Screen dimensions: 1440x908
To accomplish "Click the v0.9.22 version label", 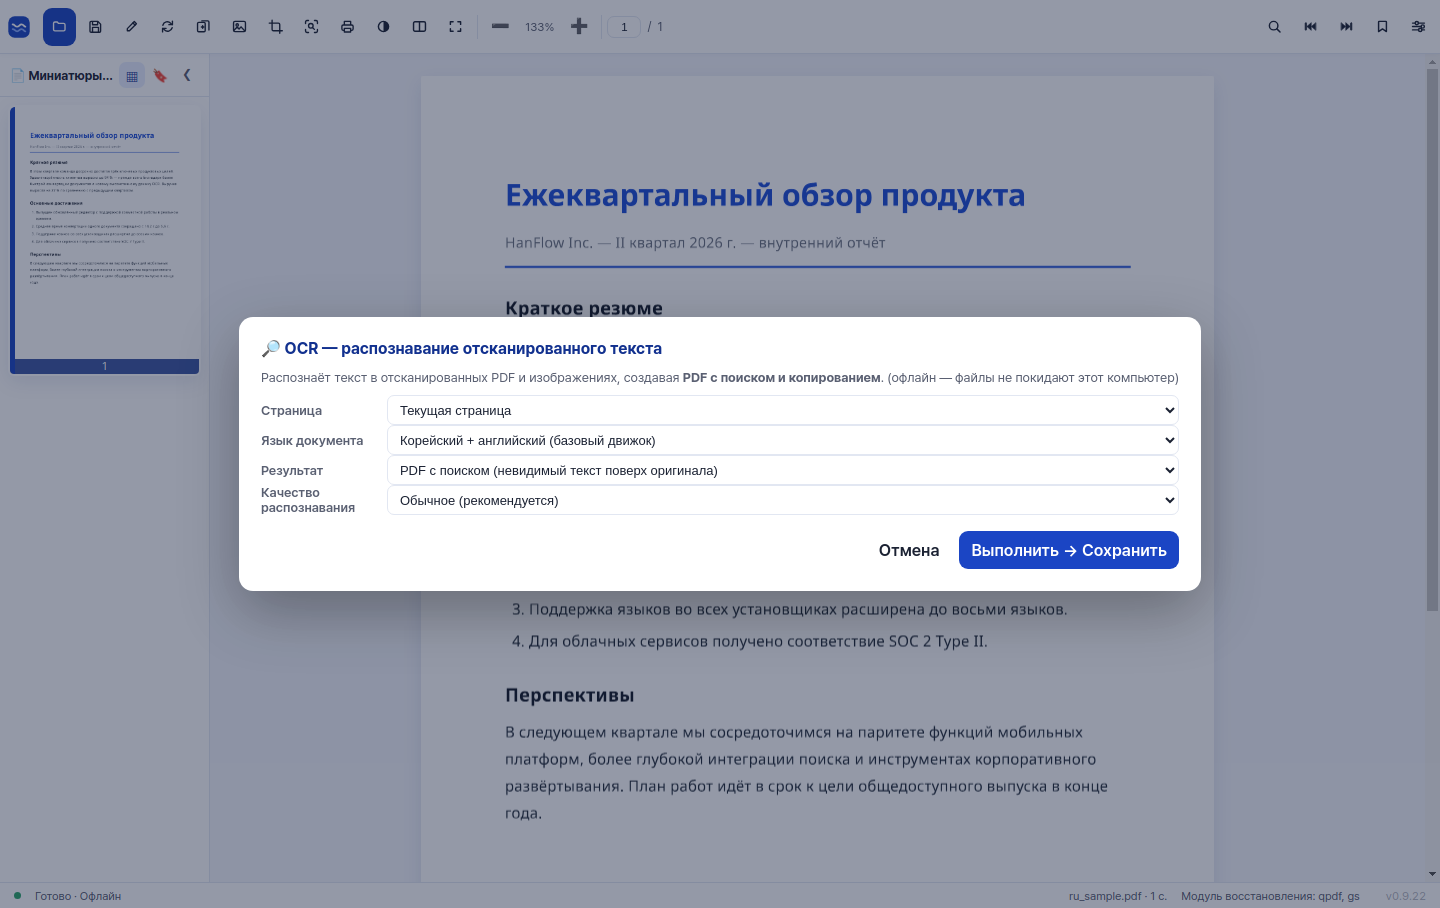I will pos(1406,896).
